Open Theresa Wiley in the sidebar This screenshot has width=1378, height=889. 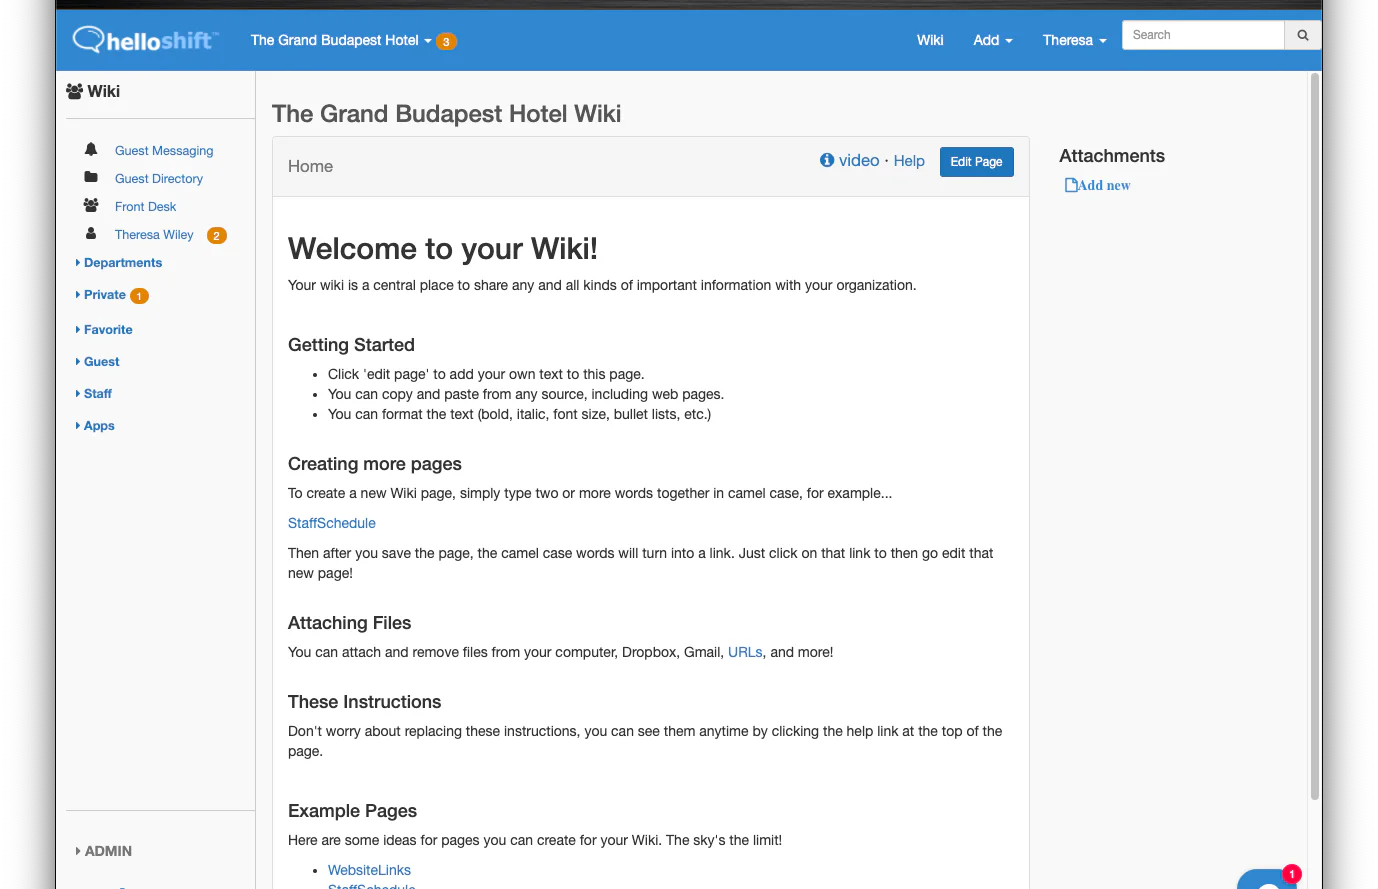[x=154, y=235]
